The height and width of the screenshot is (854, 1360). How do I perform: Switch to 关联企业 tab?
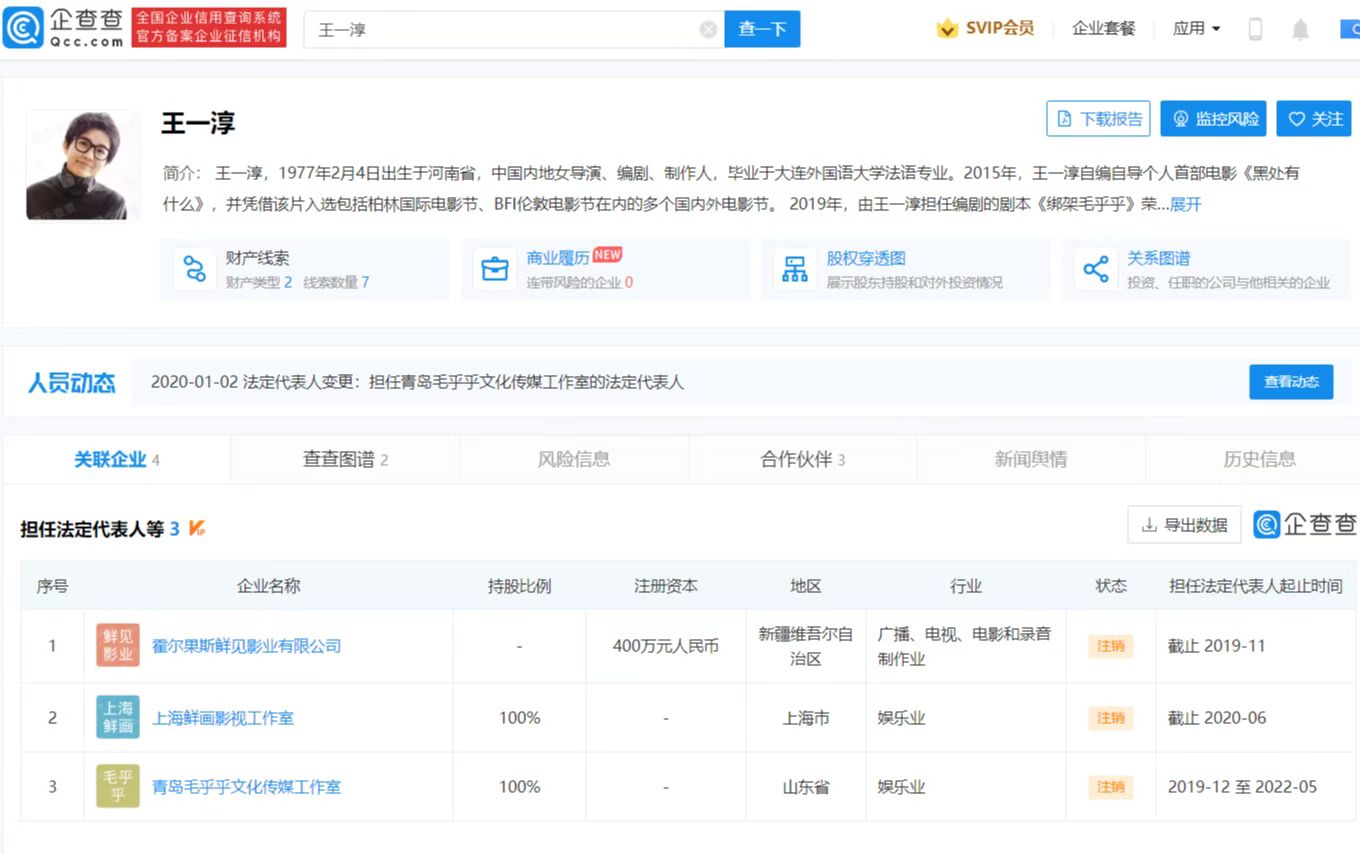pyautogui.click(x=117, y=460)
